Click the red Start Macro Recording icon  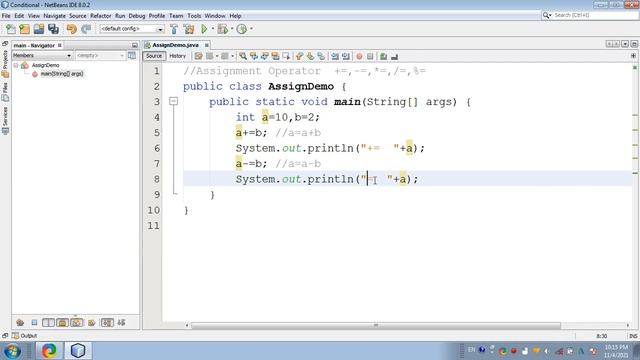[359, 56]
